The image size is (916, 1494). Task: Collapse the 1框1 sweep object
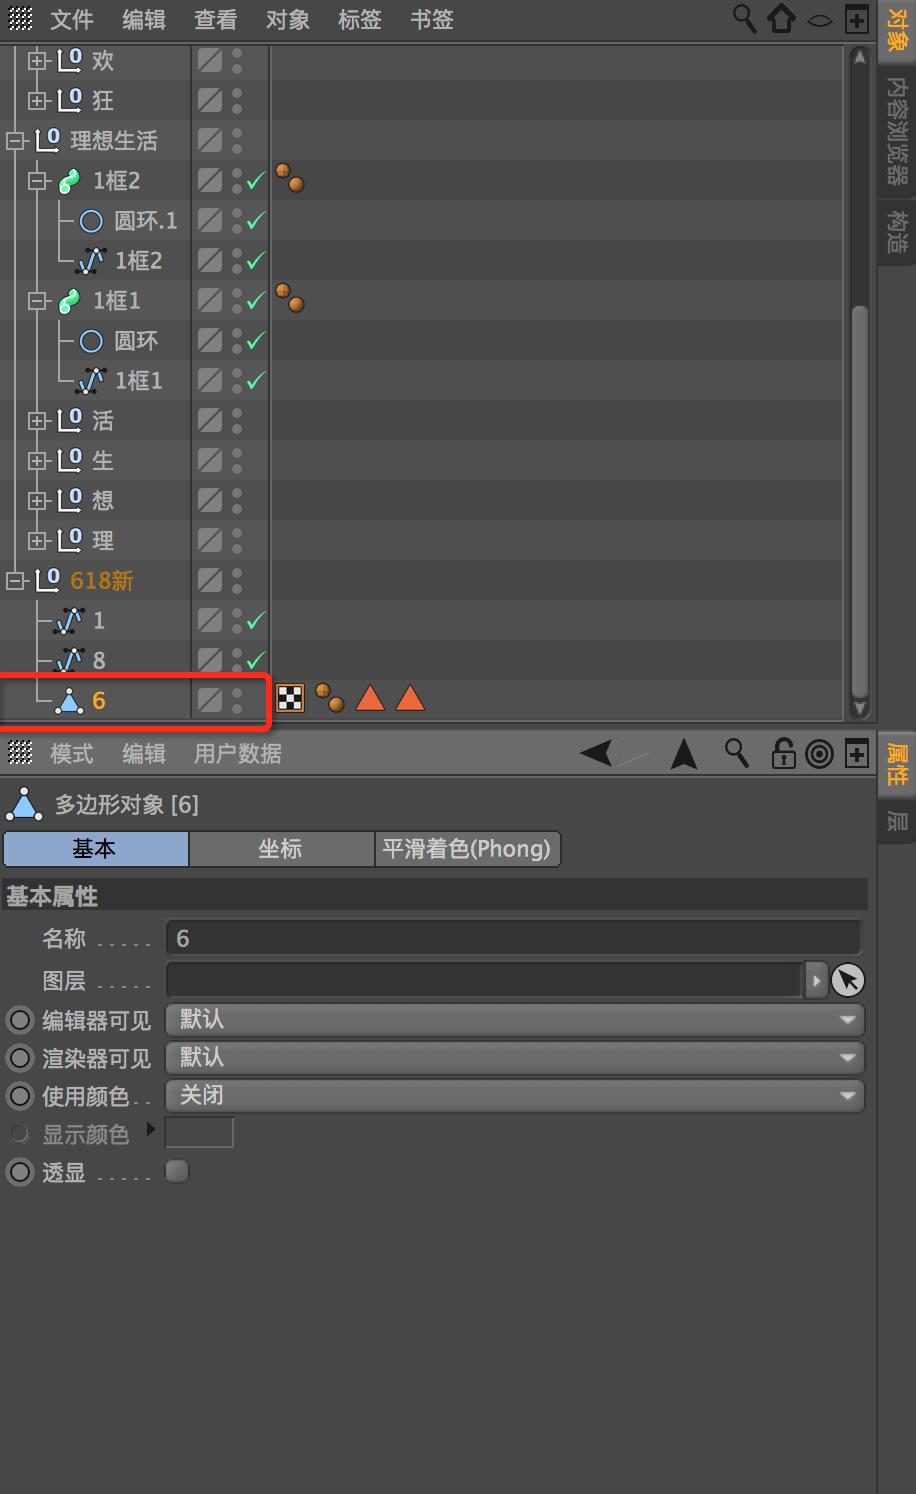pos(38,301)
